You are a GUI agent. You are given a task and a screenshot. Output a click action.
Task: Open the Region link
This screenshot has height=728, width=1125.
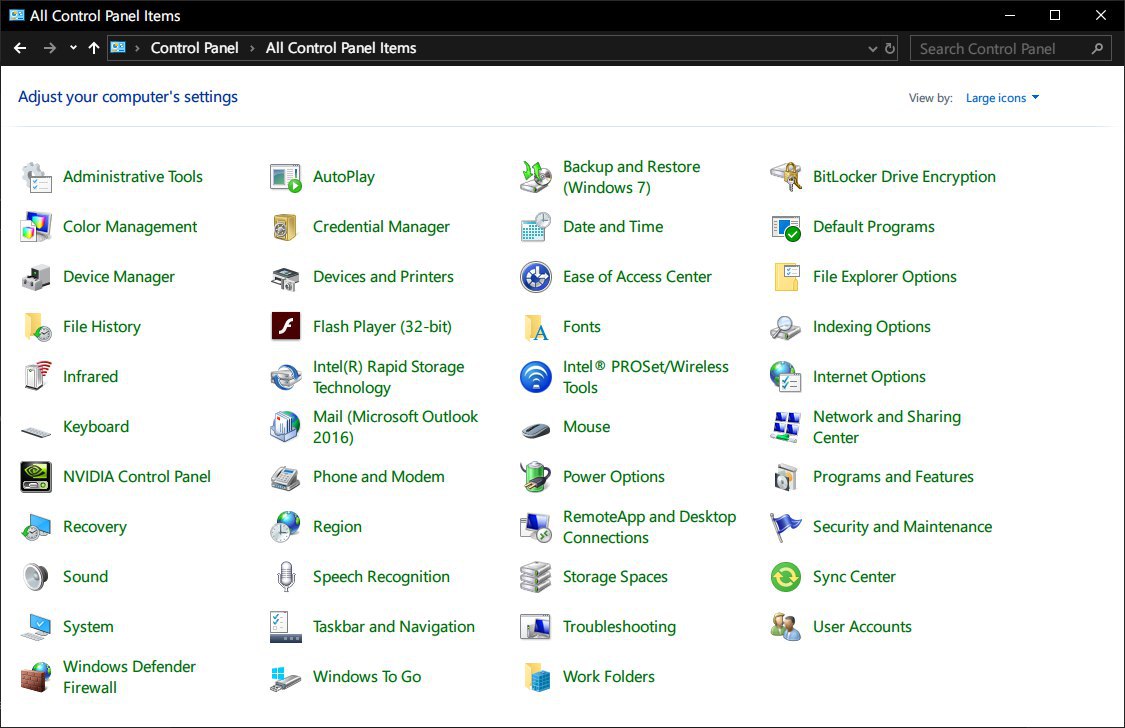point(337,527)
